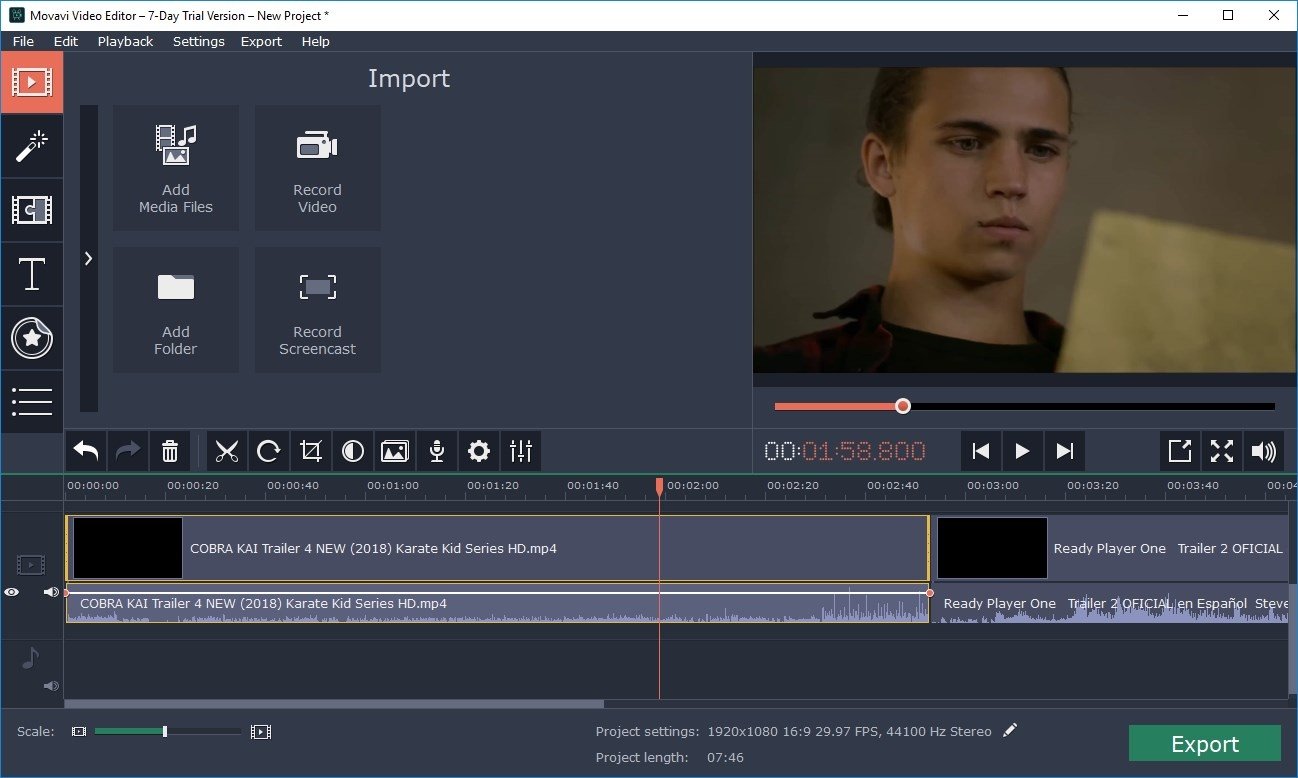
Task: Click the 00:01:00 ruler mark
Action: pos(393,486)
